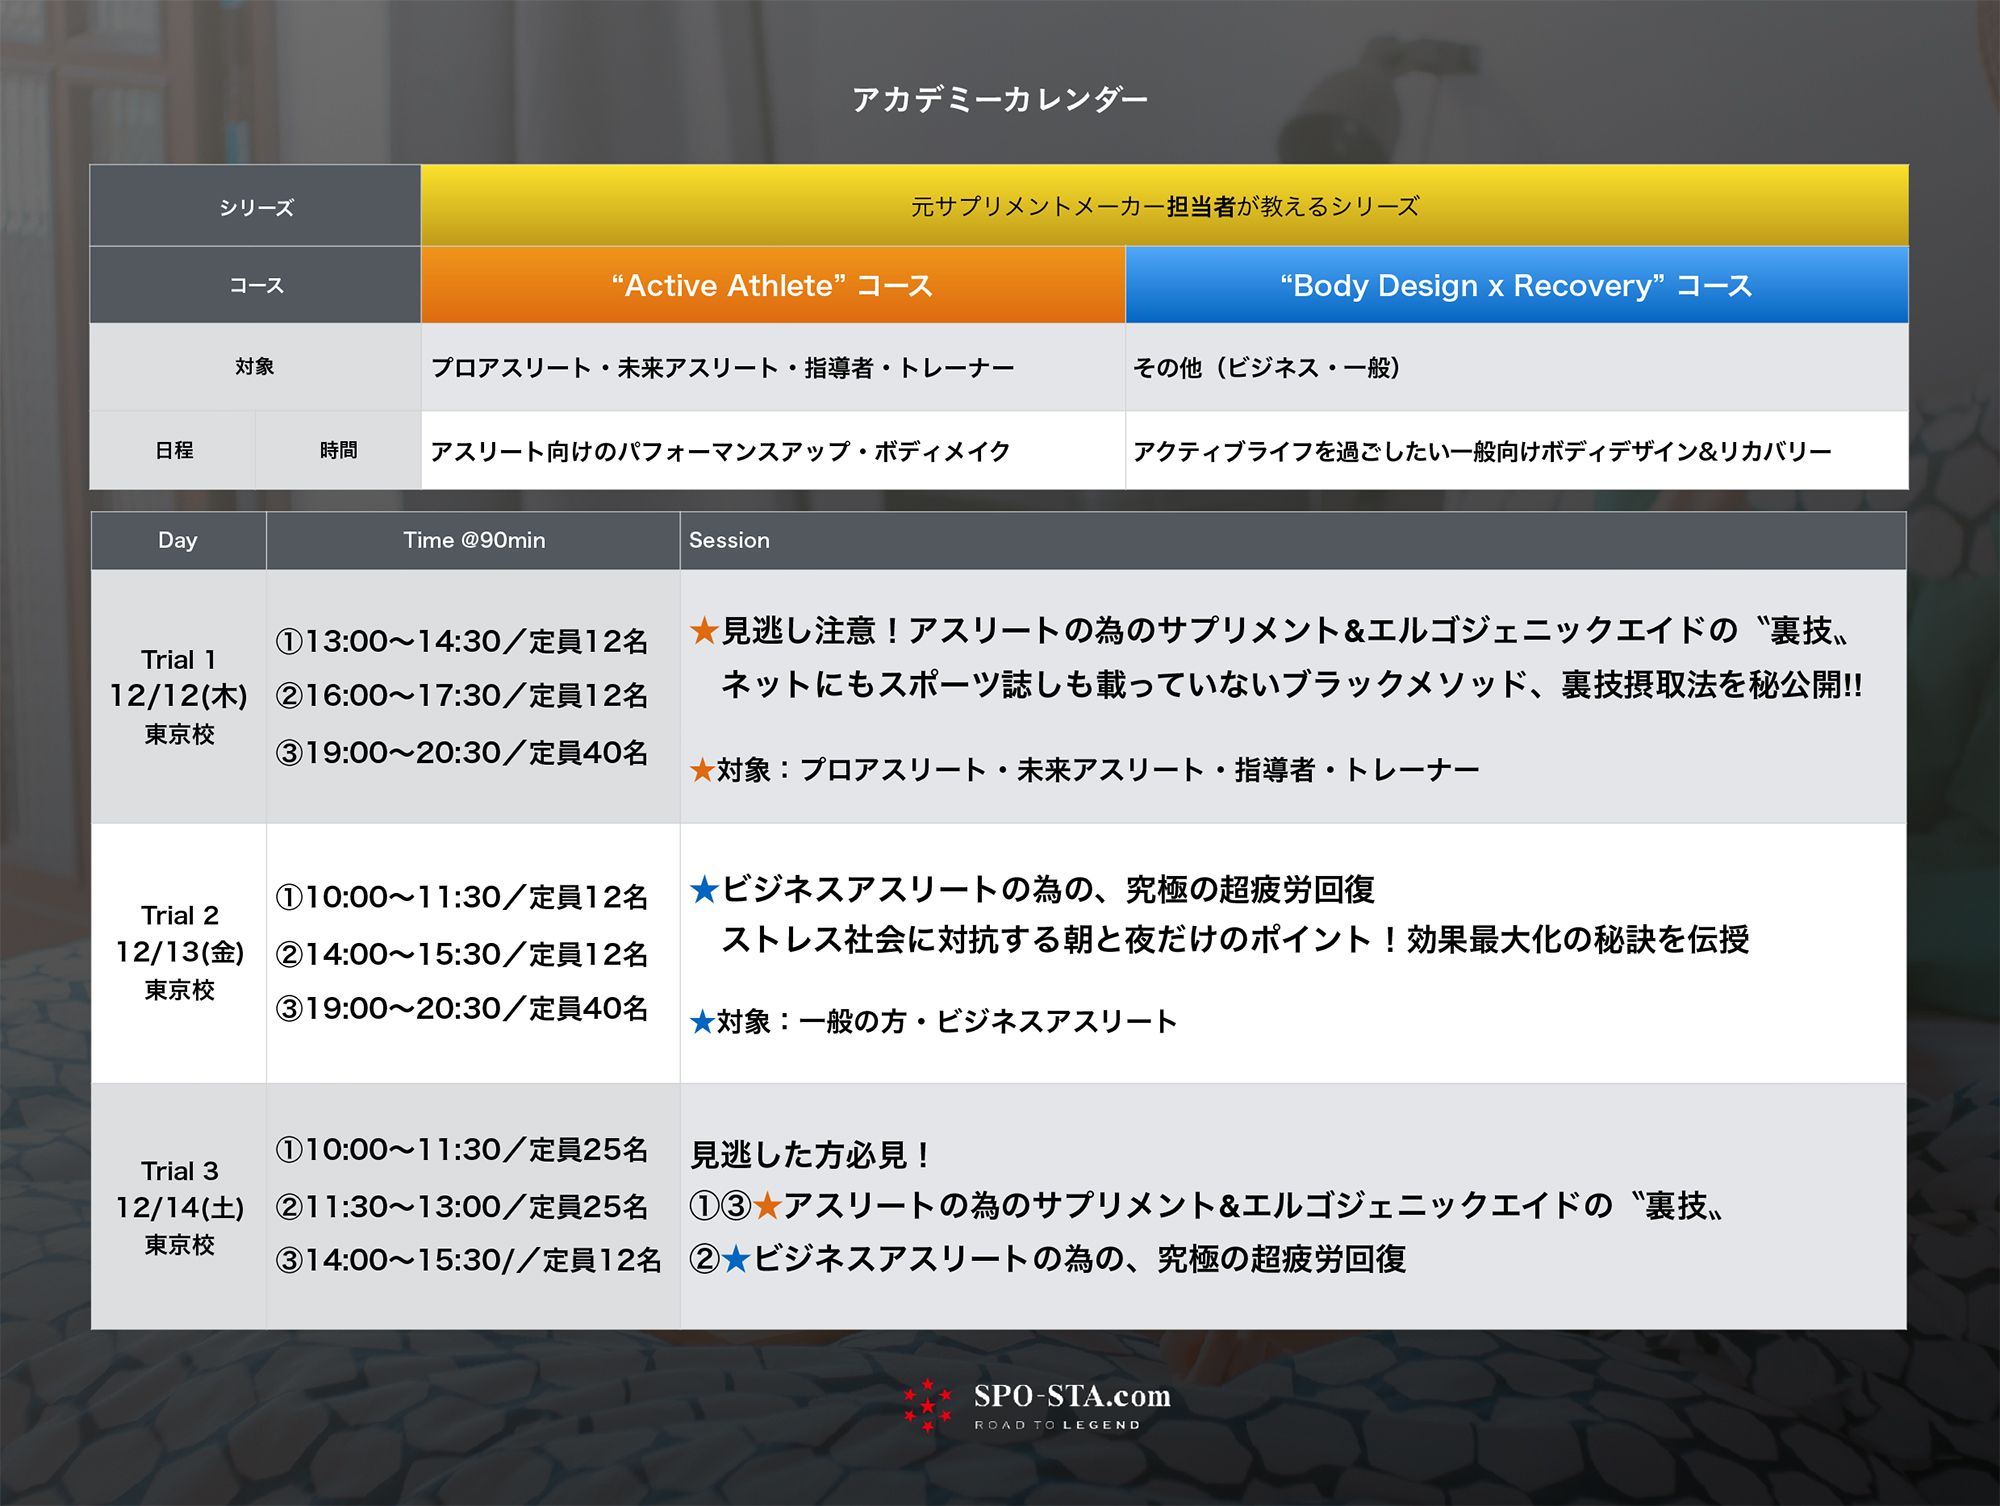
Task: Click orange star beside 対象：プロアスリート
Action: coord(702,770)
